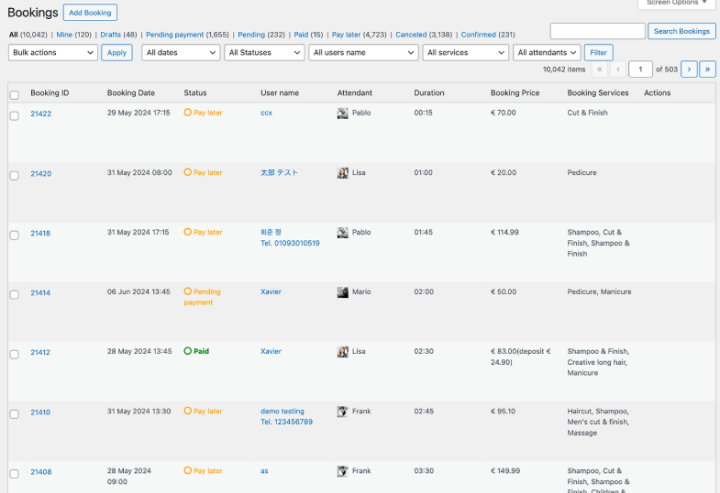720x493 pixels.
Task: Select checkbox for booking 21418
Action: tap(14, 235)
